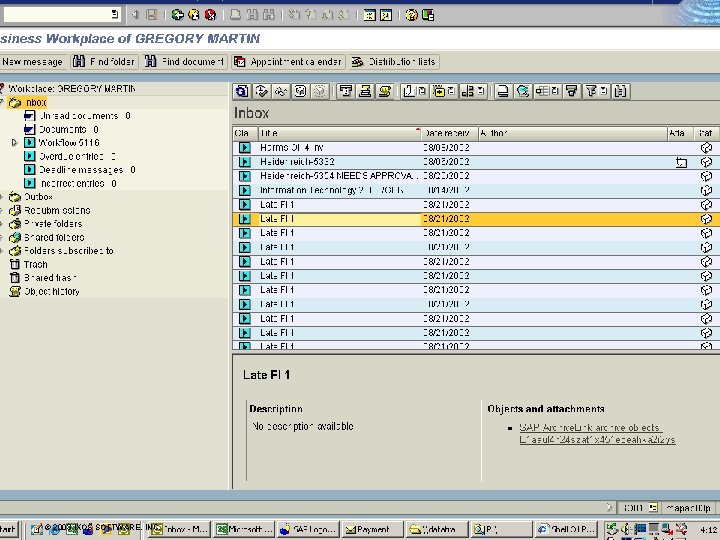720x540 pixels.
Task: Click the Distribution lists button
Action: pyautogui.click(x=394, y=62)
